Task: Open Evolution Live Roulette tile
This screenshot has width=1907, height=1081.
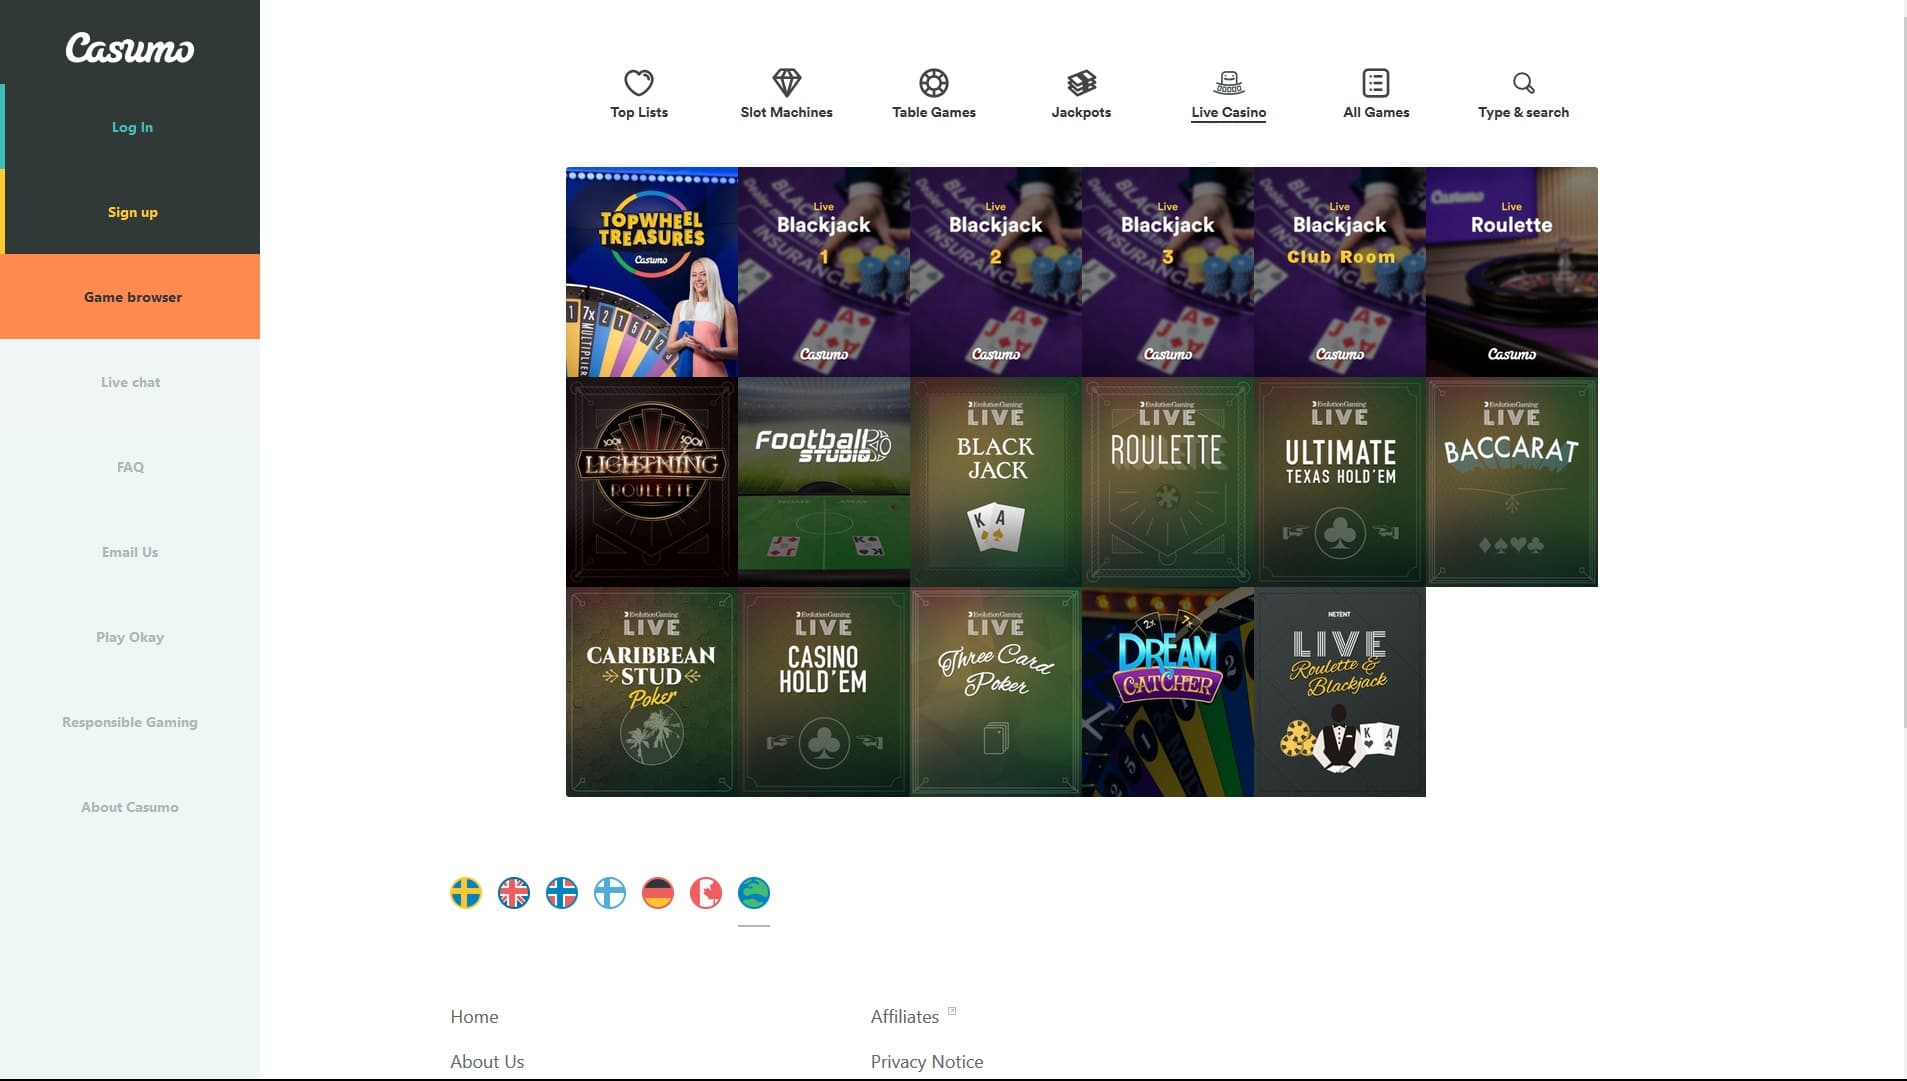Action: tap(1168, 482)
